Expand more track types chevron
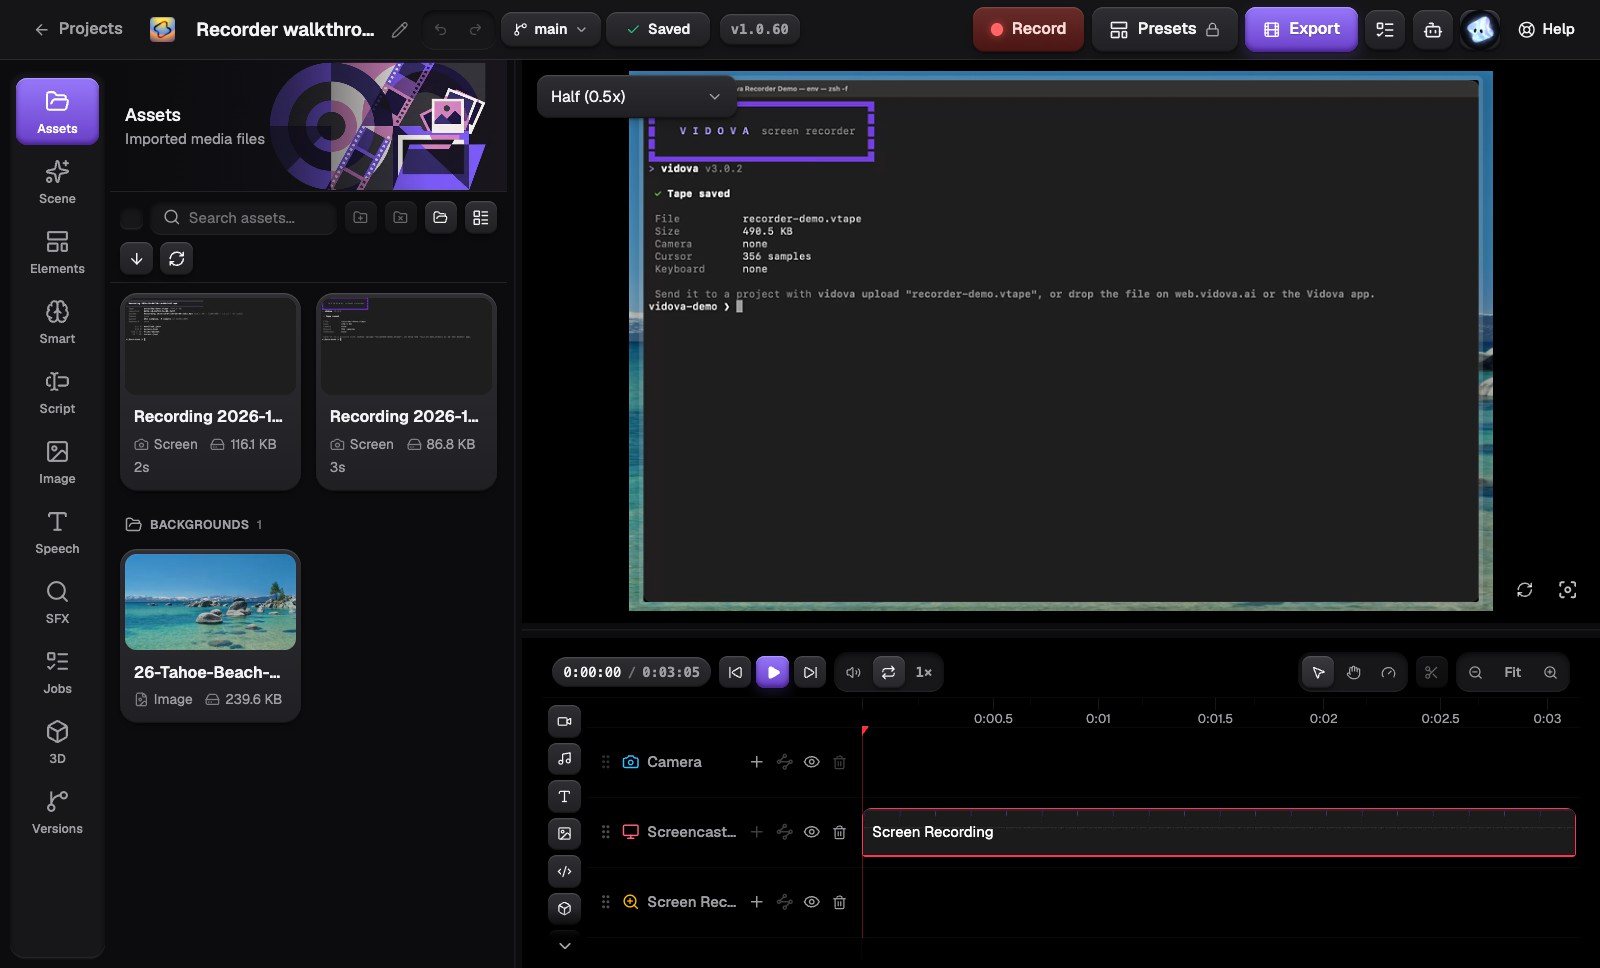This screenshot has width=1600, height=968. (x=564, y=945)
